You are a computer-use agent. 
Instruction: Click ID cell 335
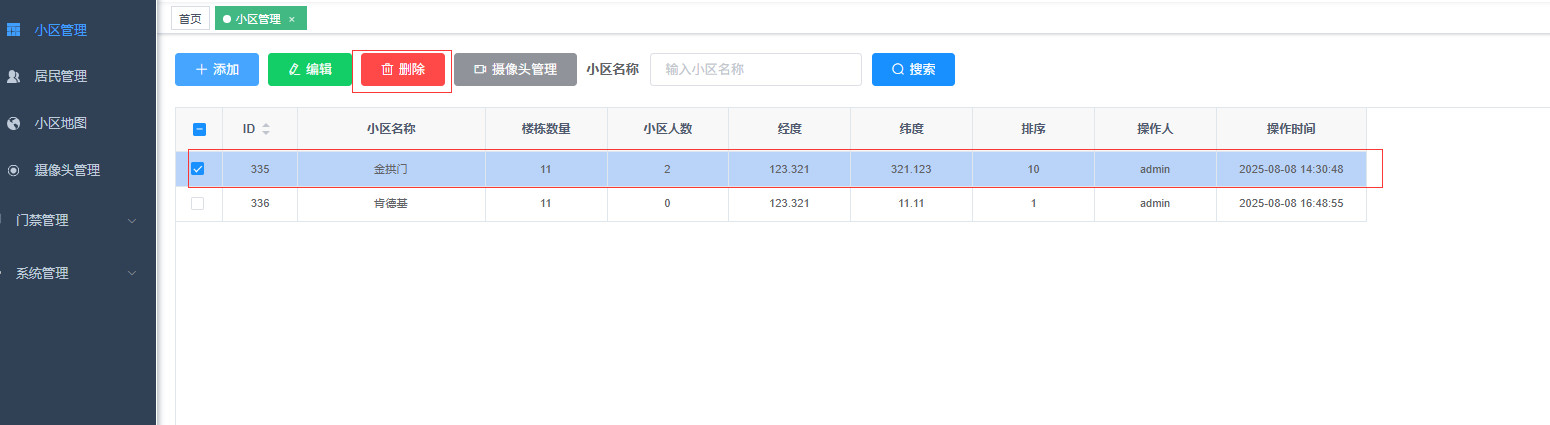click(x=260, y=169)
